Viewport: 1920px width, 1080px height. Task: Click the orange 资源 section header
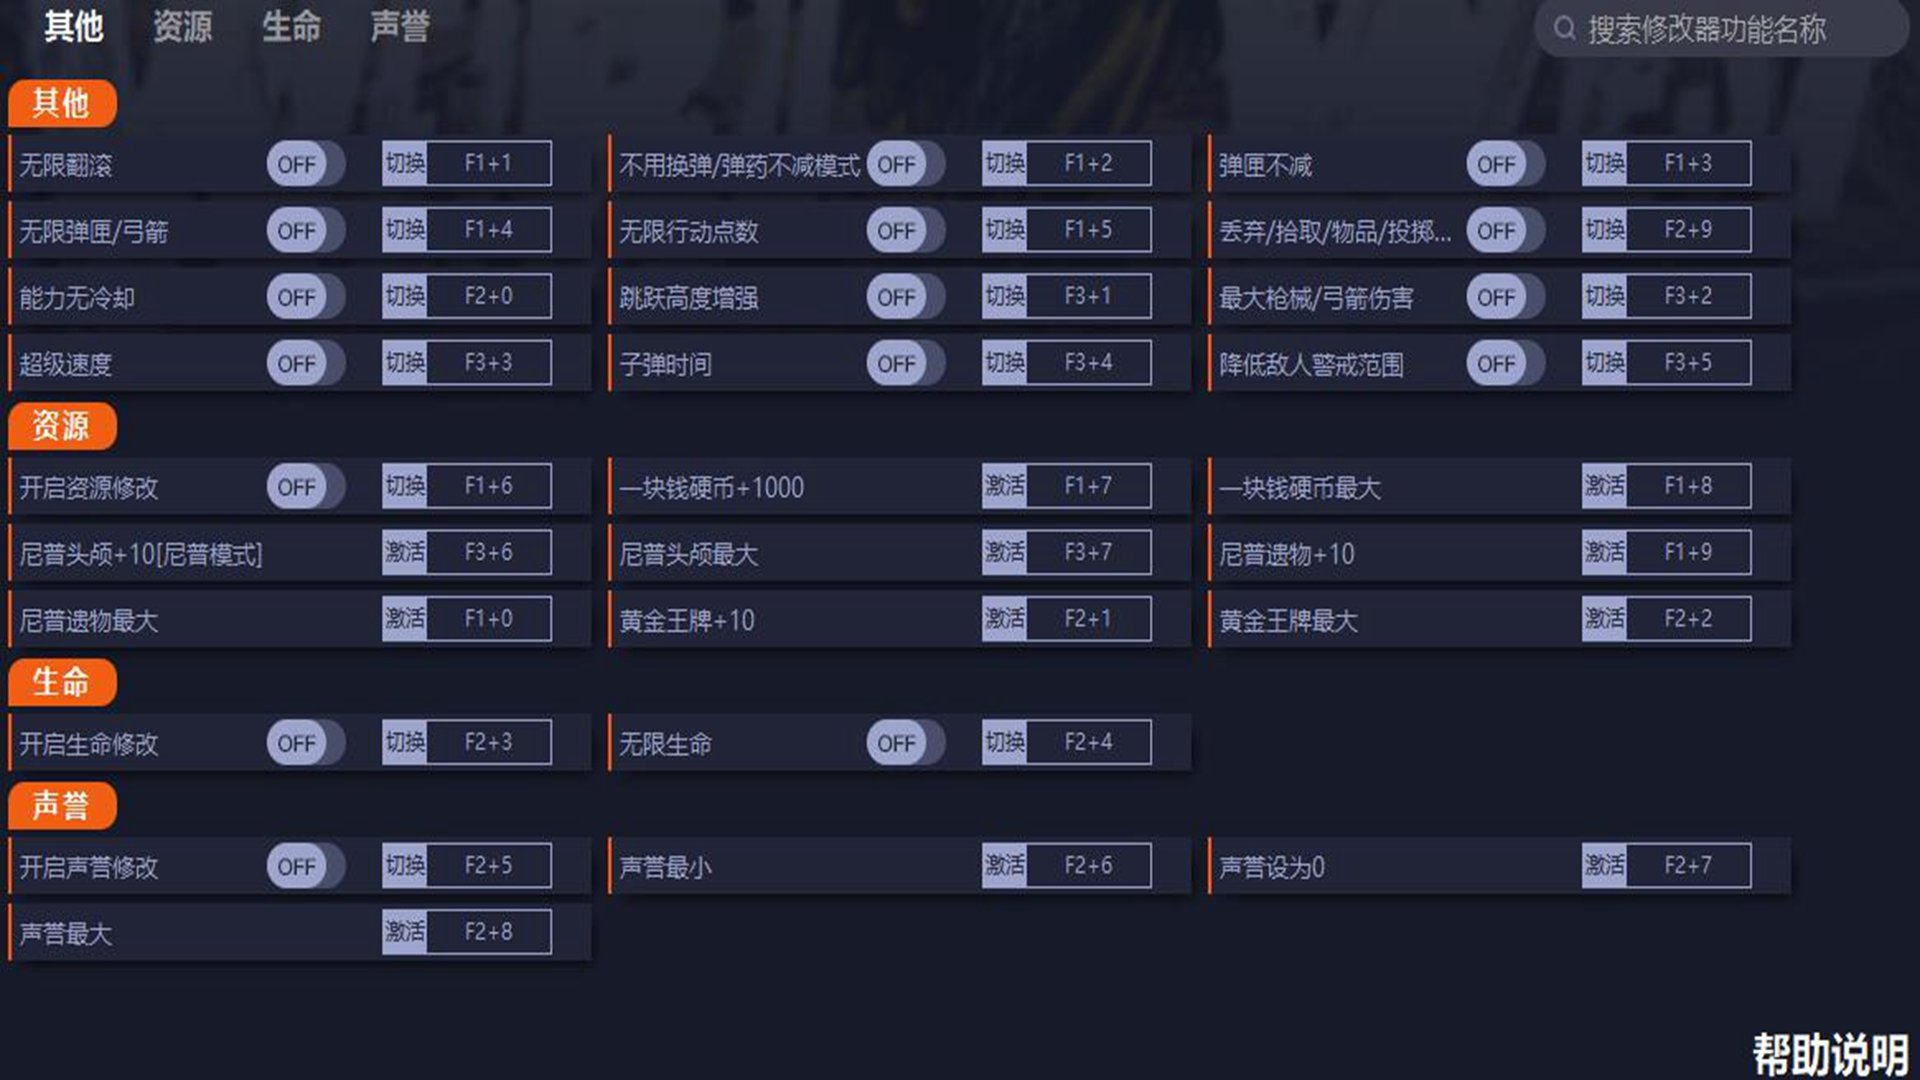pyautogui.click(x=61, y=426)
